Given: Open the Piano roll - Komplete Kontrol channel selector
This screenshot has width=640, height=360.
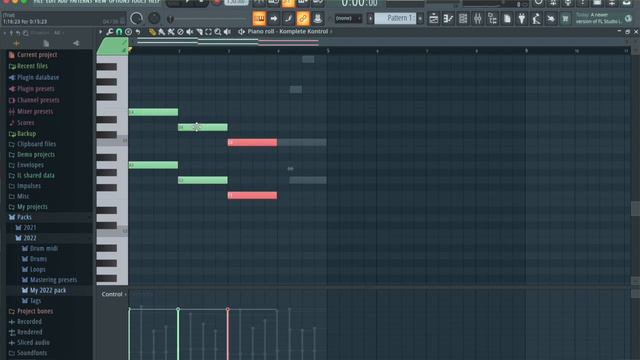Looking at the screenshot, I should point(290,31).
